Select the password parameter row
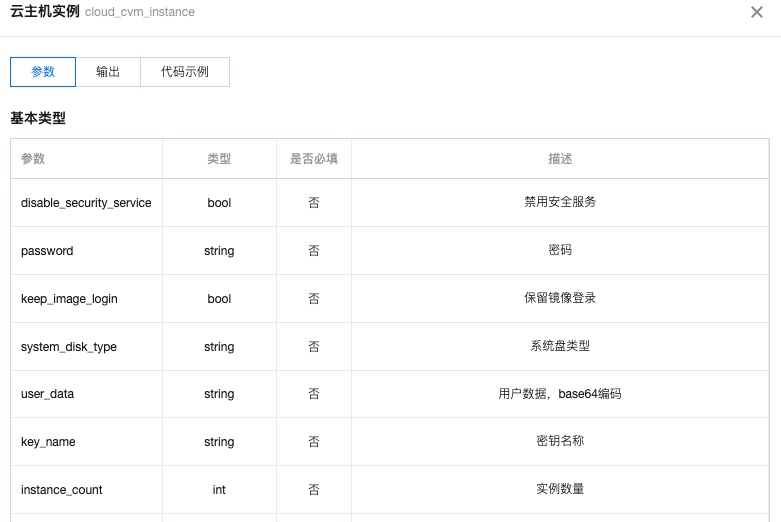The height and width of the screenshot is (522, 781). [390, 251]
